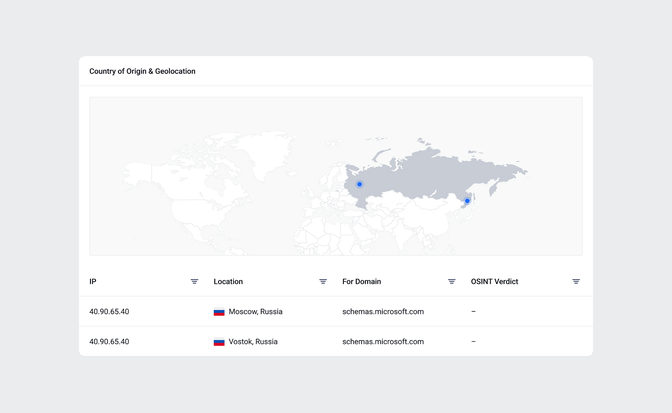The width and height of the screenshot is (672, 413).
Task: Select IP 40.90.65.40 in Moscow row
Action: click(x=109, y=311)
